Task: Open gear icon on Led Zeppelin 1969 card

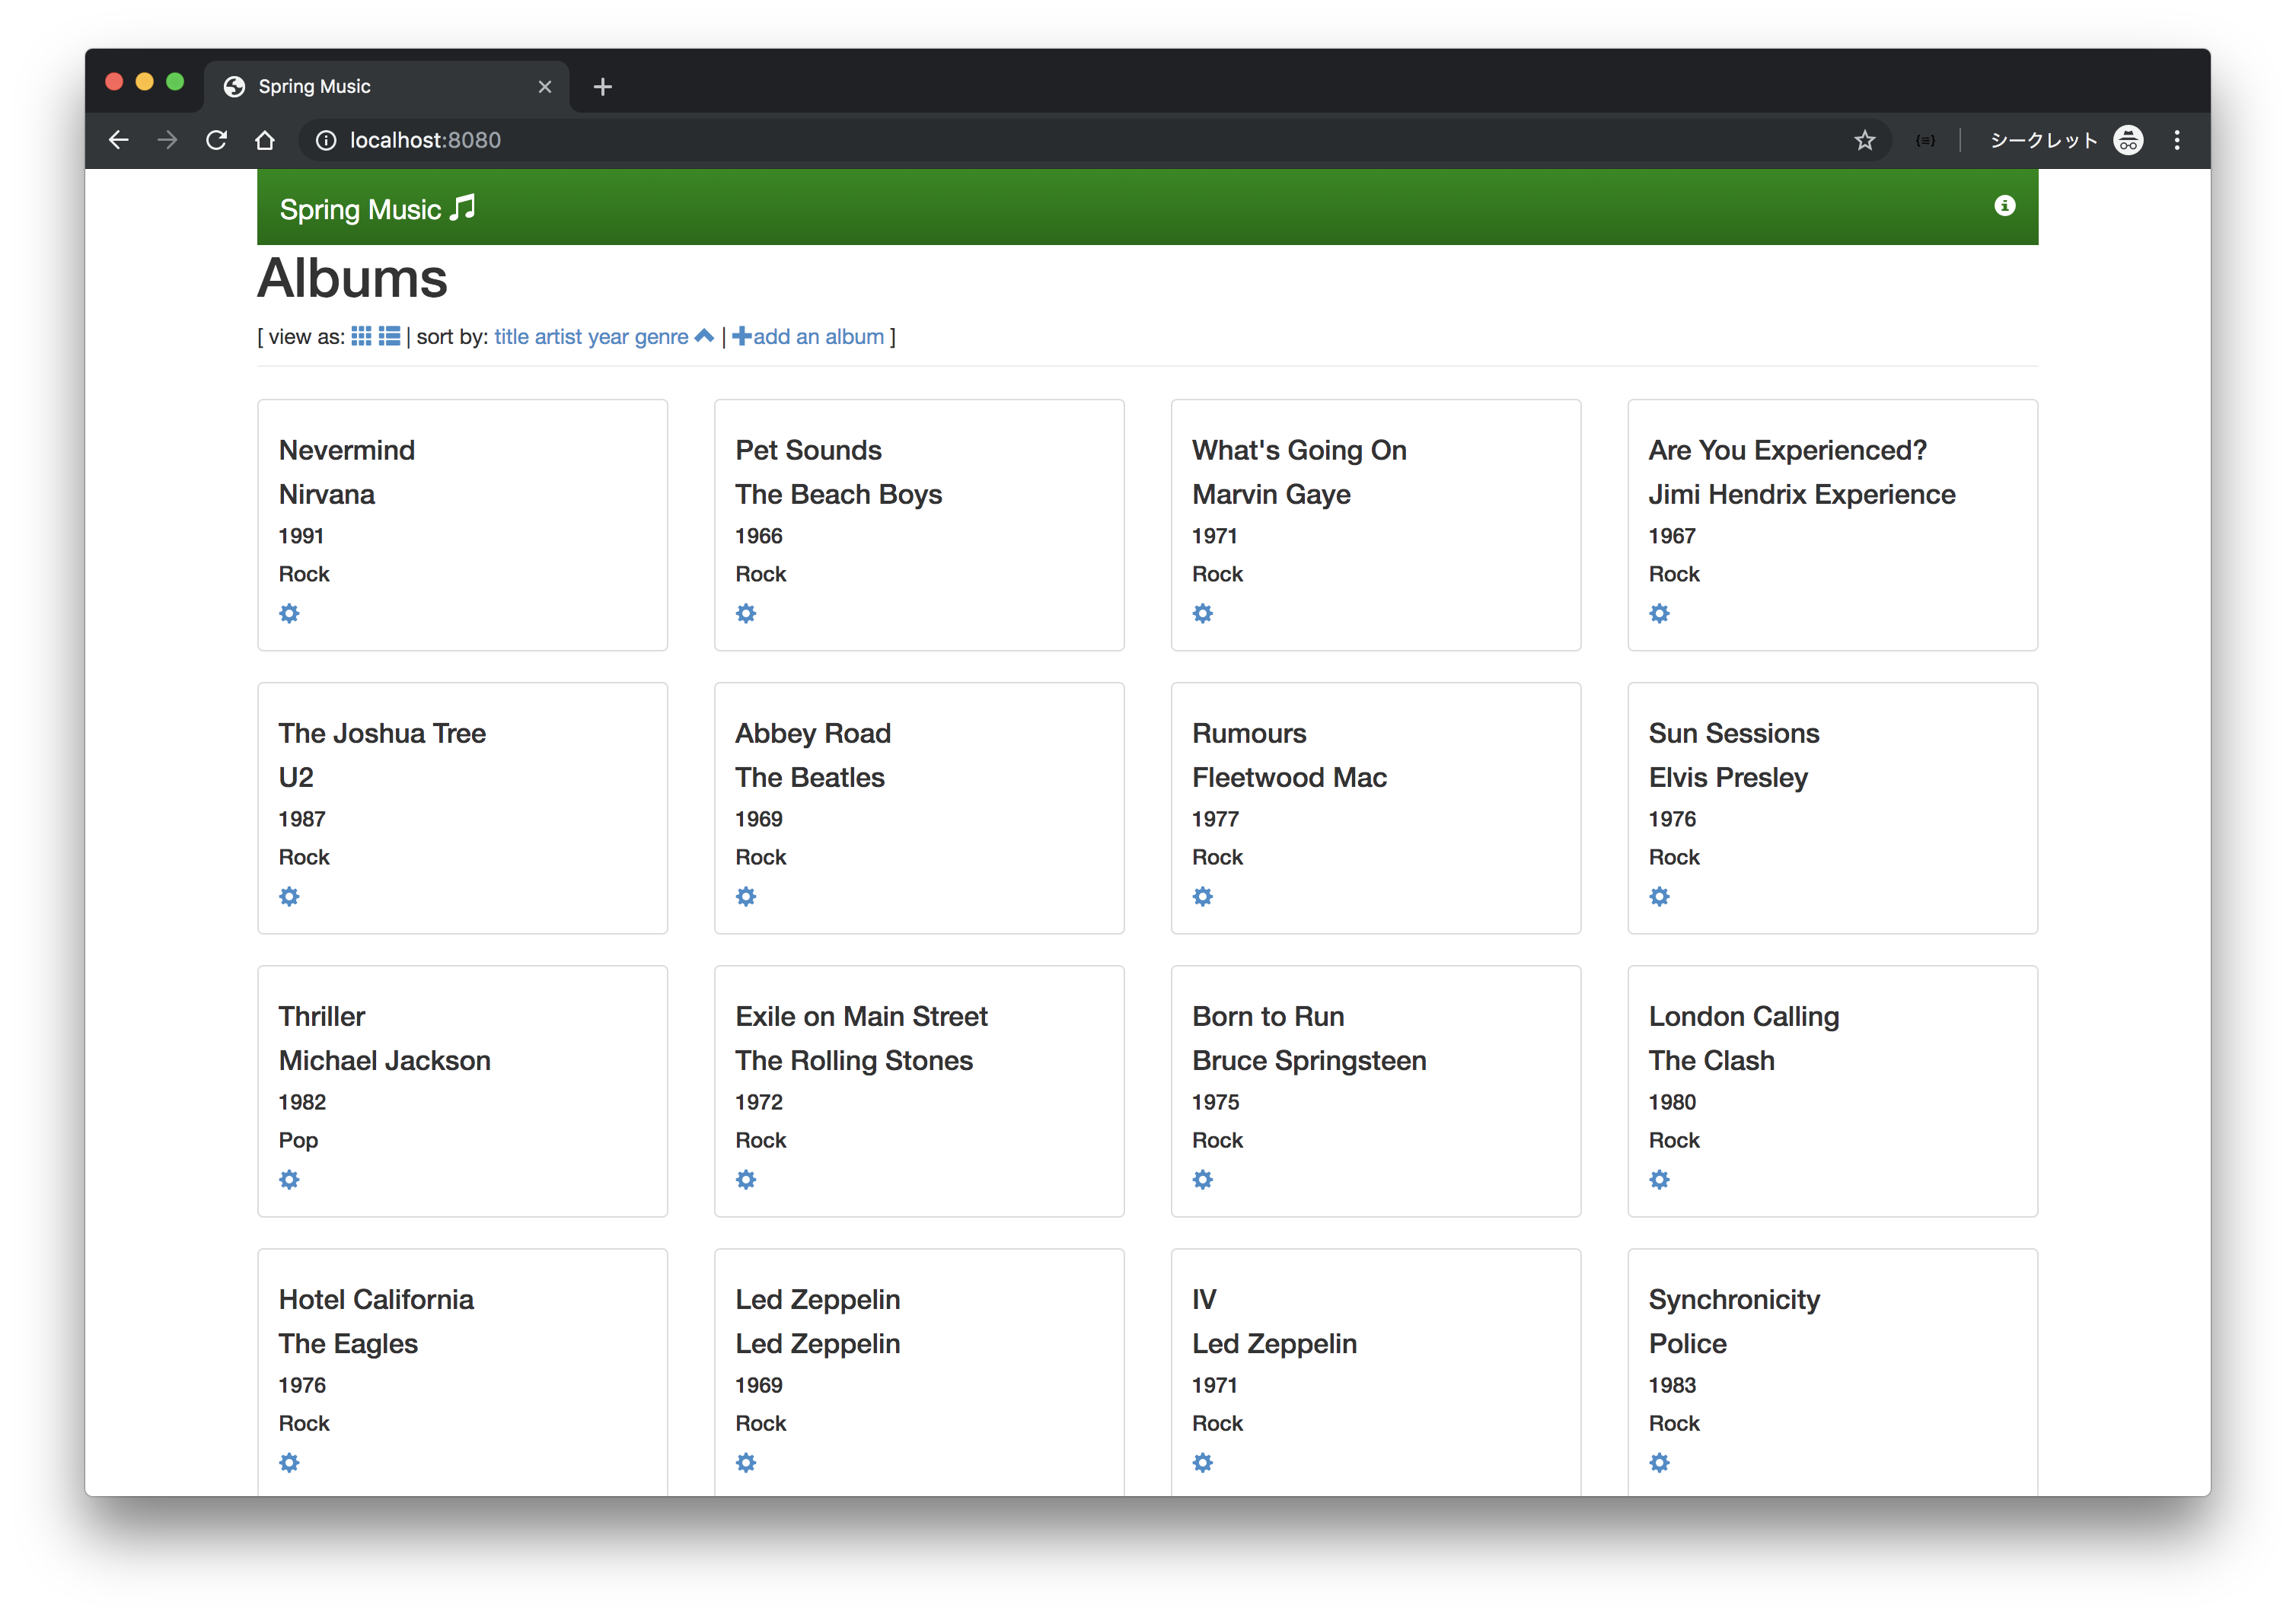Action: point(746,1462)
